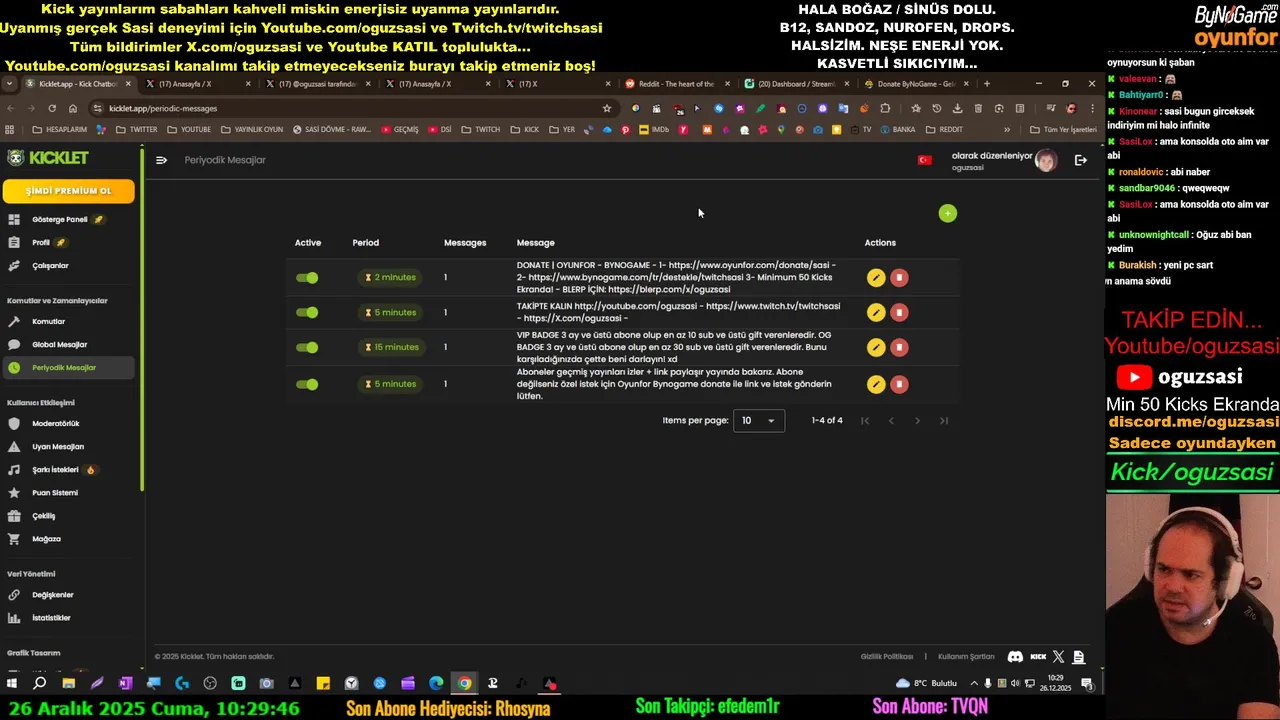Click the logout icon in header
1280x720 pixels.
pyautogui.click(x=1081, y=160)
